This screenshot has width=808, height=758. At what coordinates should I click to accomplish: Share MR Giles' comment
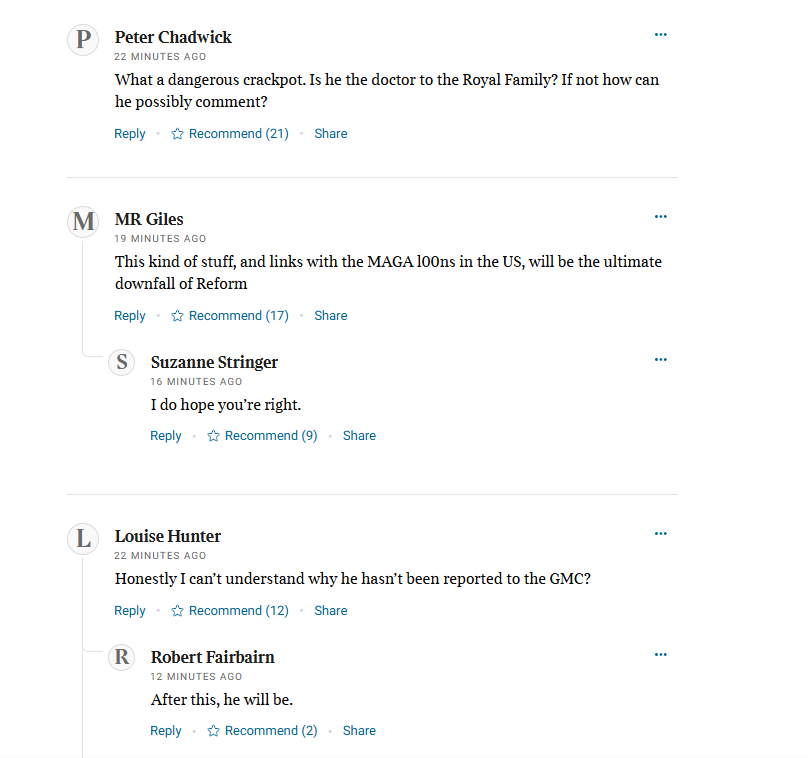pyautogui.click(x=331, y=316)
